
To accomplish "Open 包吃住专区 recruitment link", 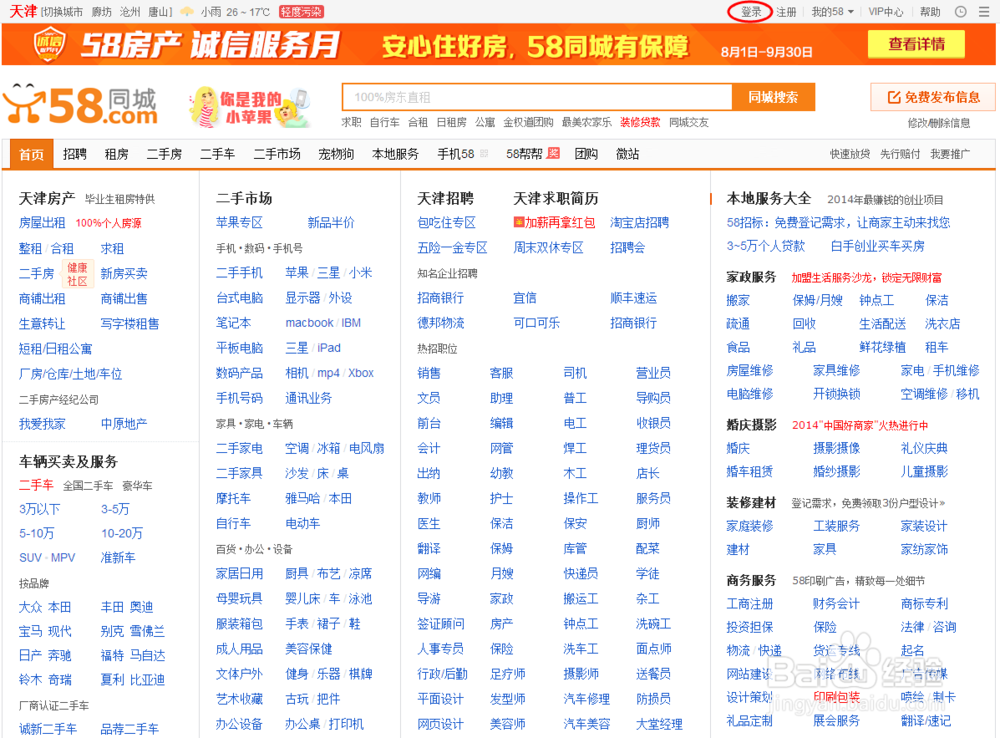I will pyautogui.click(x=446, y=223).
